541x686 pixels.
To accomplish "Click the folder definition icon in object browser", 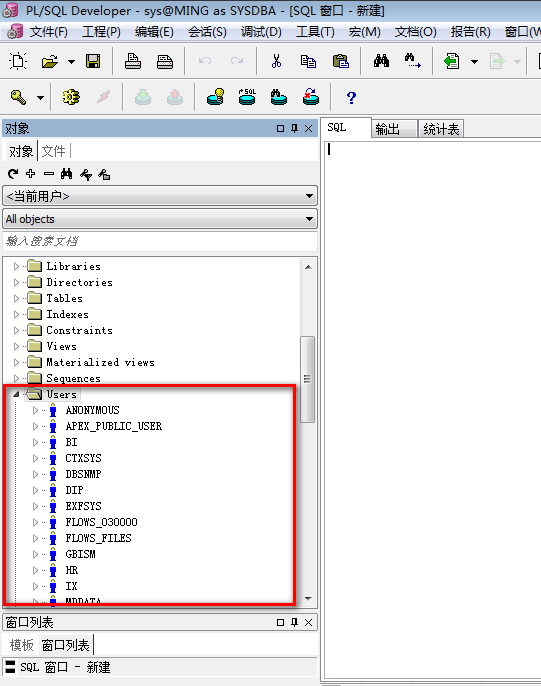I will (x=104, y=175).
